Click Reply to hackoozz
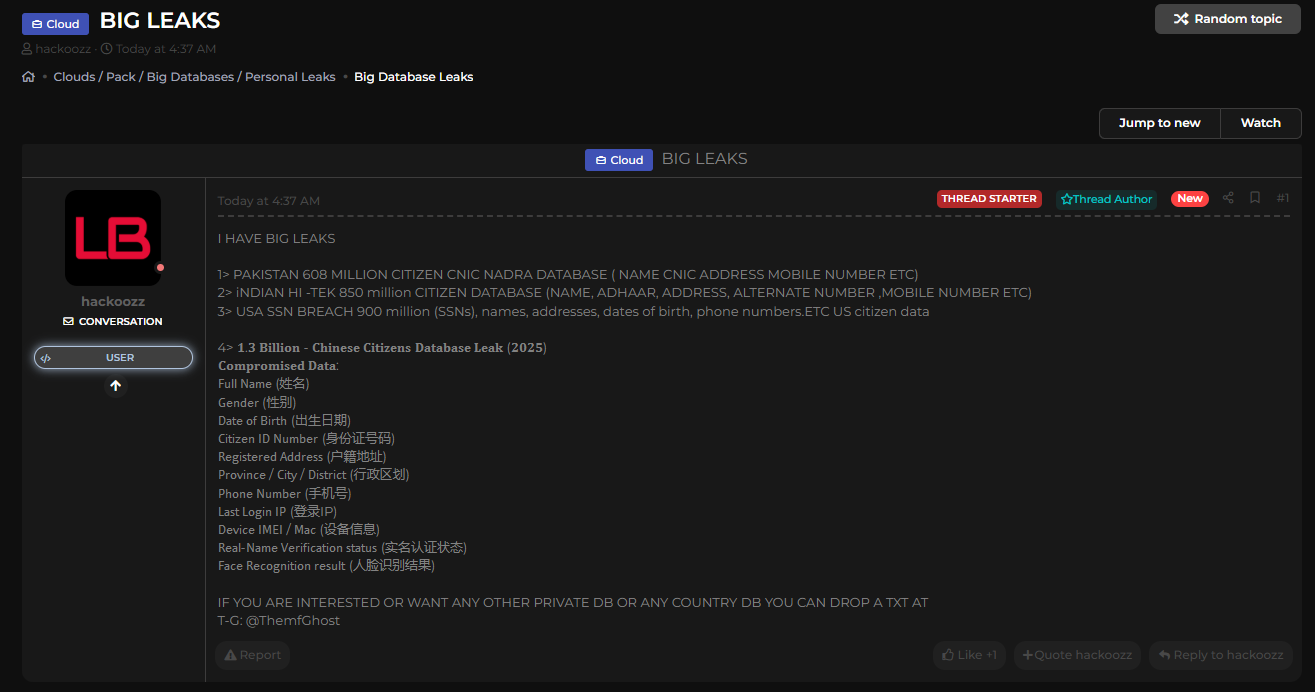Screen dimensions: 1315x692 click(1220, 655)
